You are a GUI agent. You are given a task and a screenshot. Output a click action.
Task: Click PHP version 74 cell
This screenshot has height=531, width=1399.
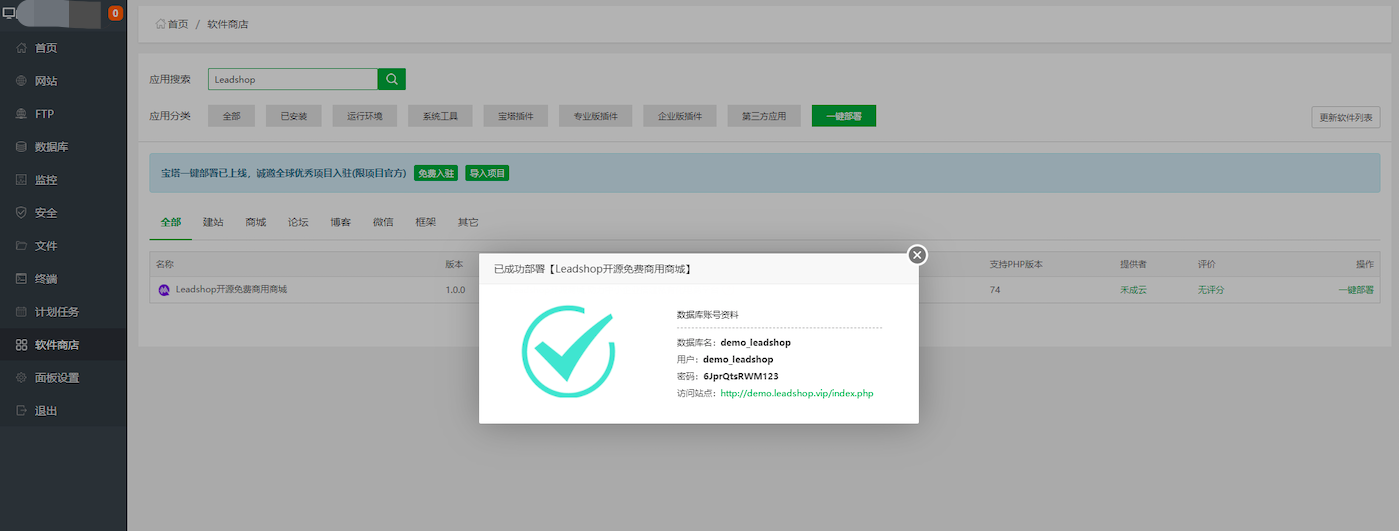pos(995,290)
